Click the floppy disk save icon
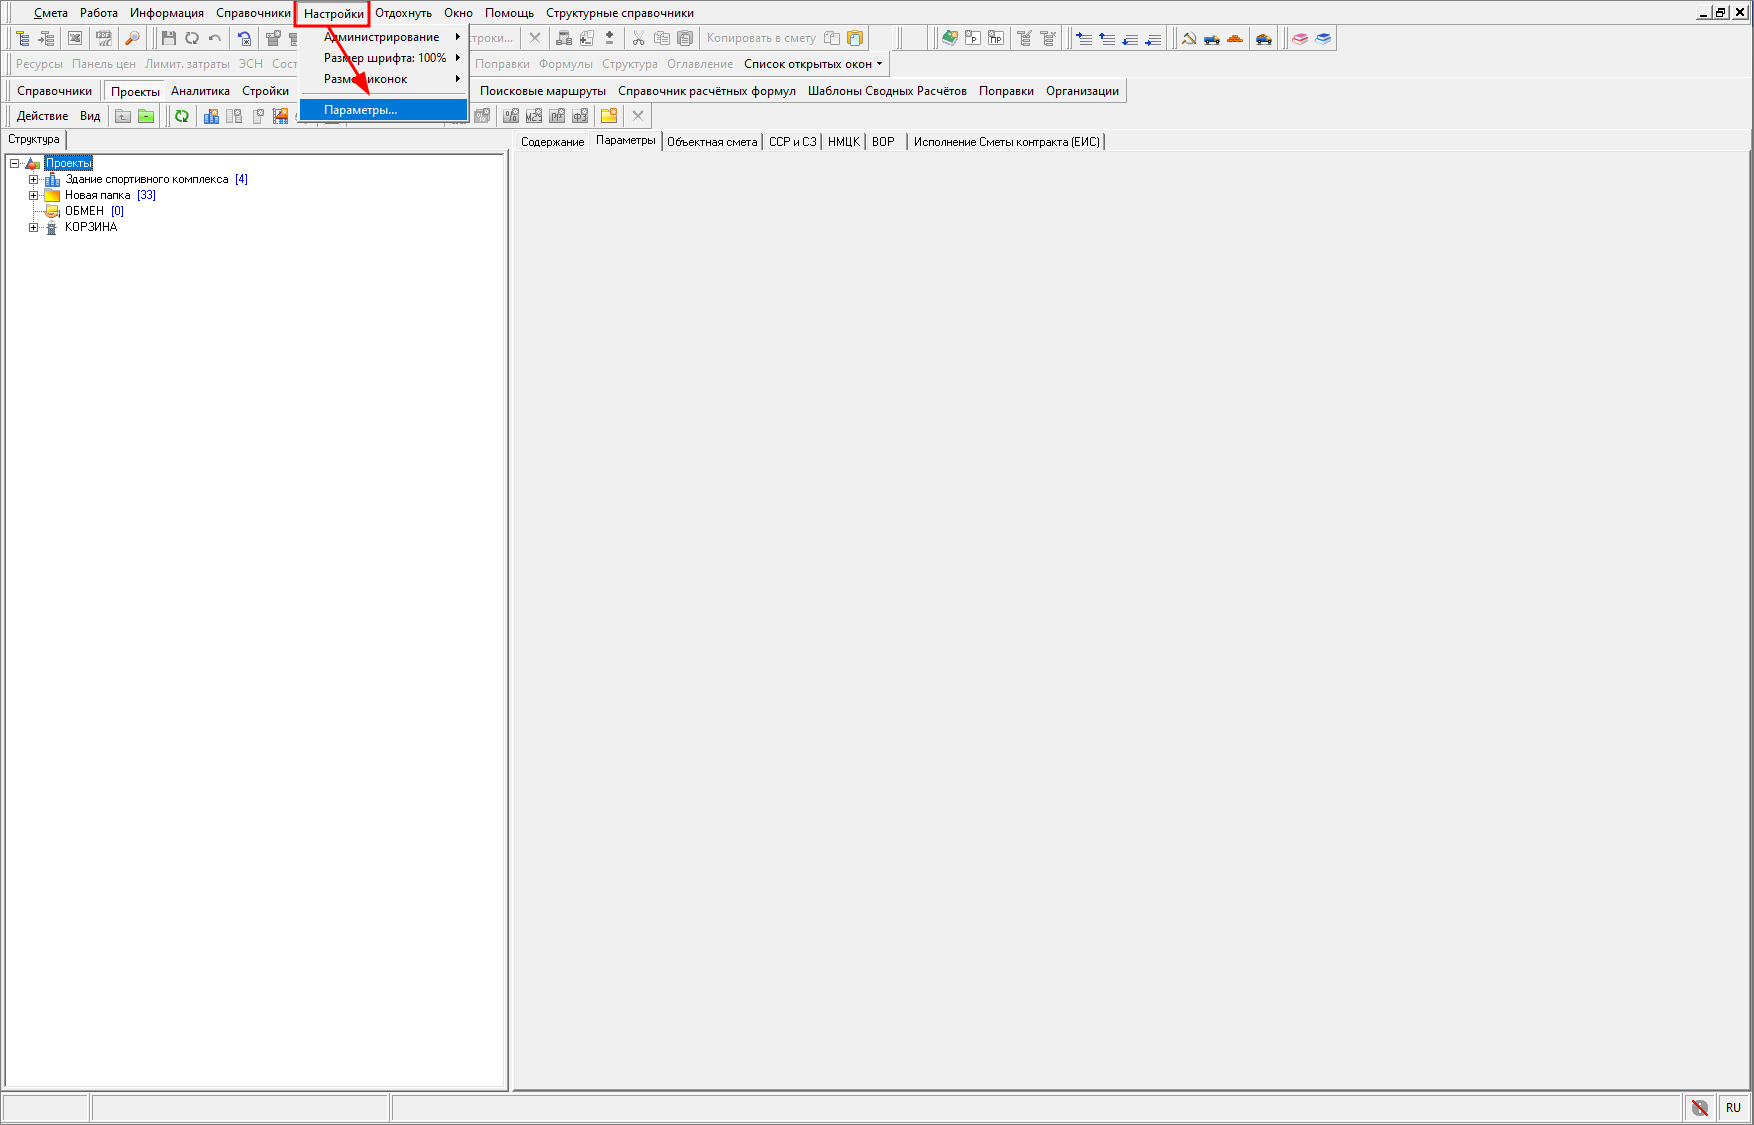Image resolution: width=1754 pixels, height=1125 pixels. (168, 38)
